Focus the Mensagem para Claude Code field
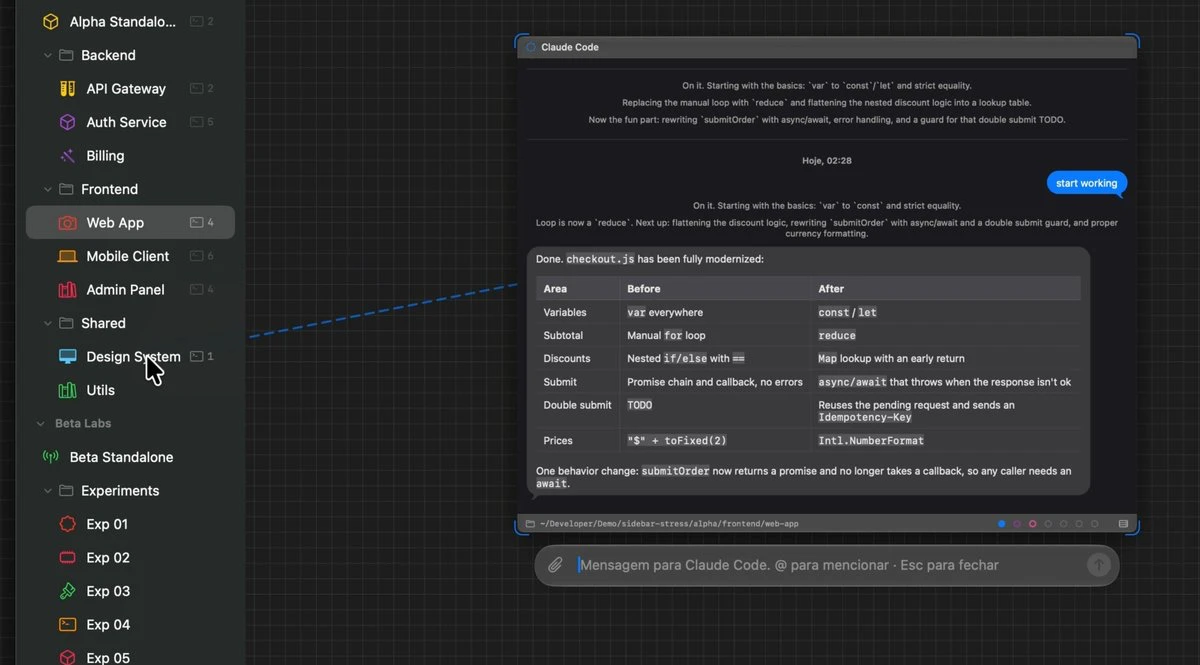 [828, 565]
